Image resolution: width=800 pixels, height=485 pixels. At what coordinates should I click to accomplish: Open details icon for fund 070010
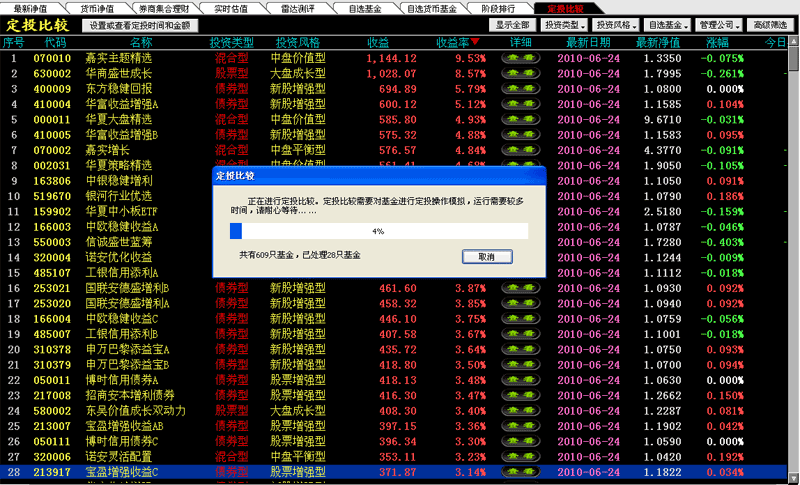pyautogui.click(x=521, y=58)
